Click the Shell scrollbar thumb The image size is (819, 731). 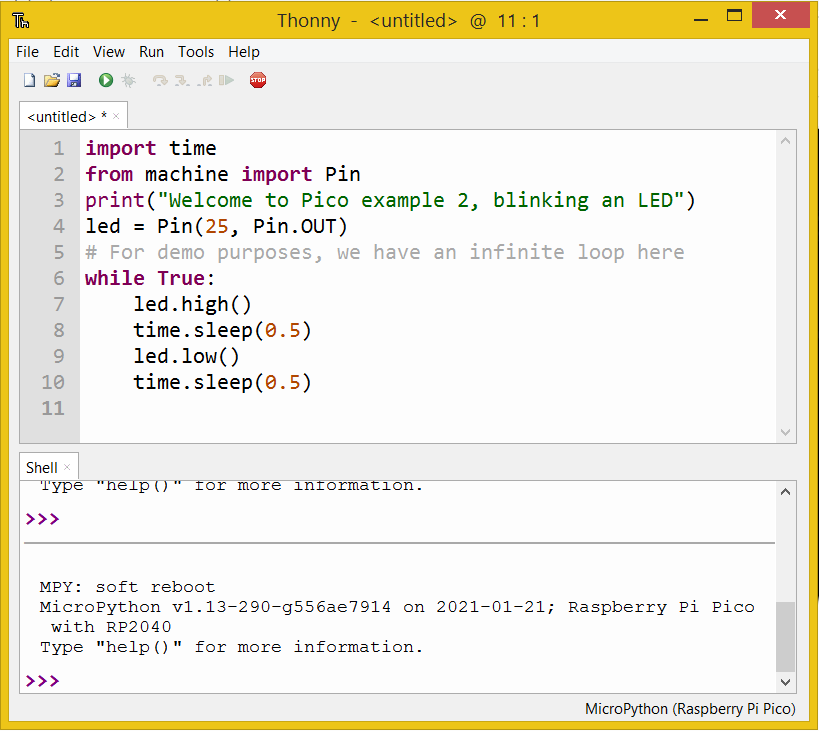pos(785,636)
